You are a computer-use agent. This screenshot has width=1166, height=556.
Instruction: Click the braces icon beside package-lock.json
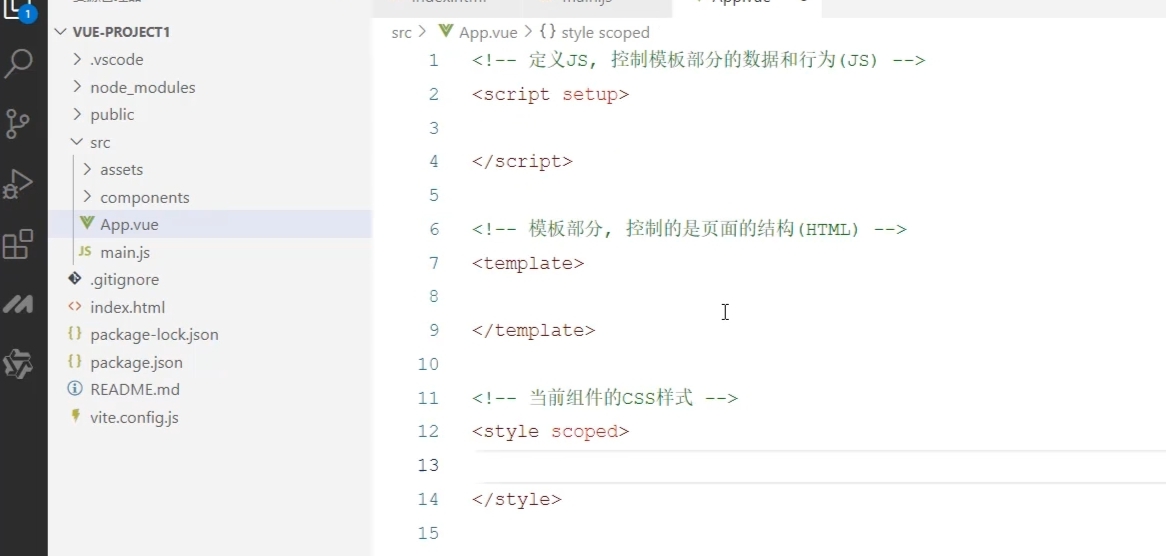(x=74, y=334)
